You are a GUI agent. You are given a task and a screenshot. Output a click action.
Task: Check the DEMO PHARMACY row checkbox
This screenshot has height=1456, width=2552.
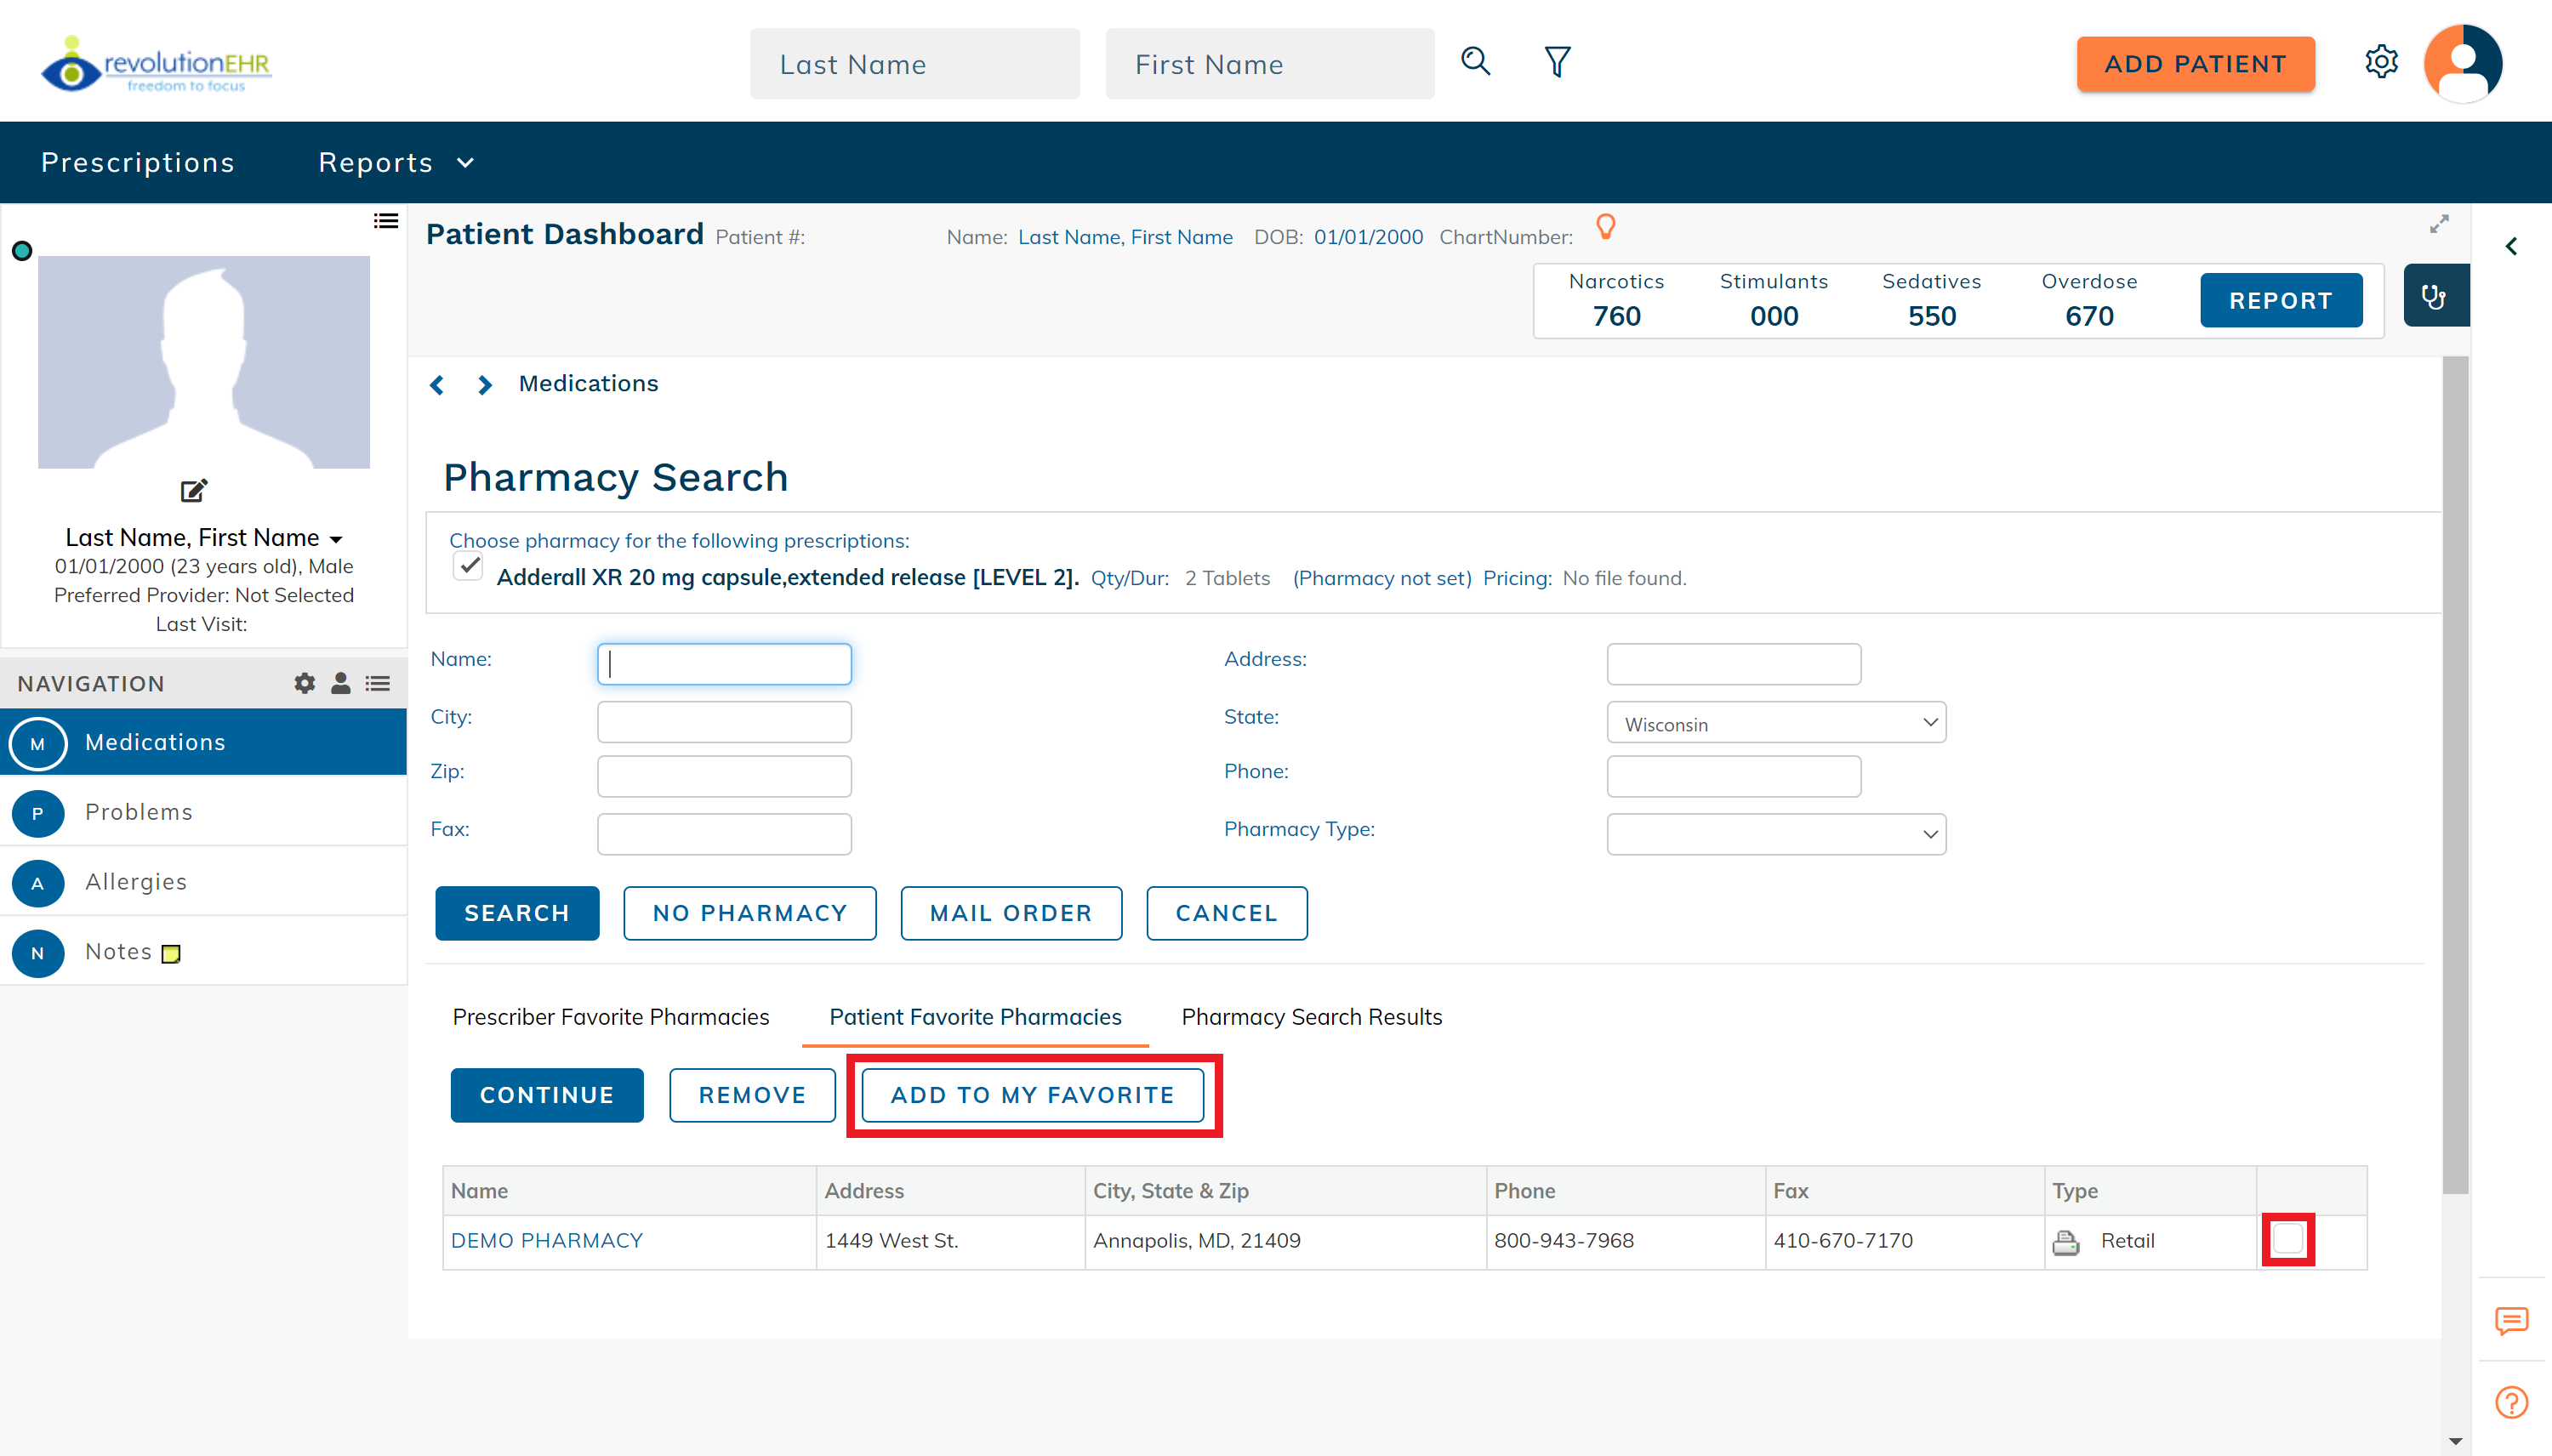(2288, 1240)
